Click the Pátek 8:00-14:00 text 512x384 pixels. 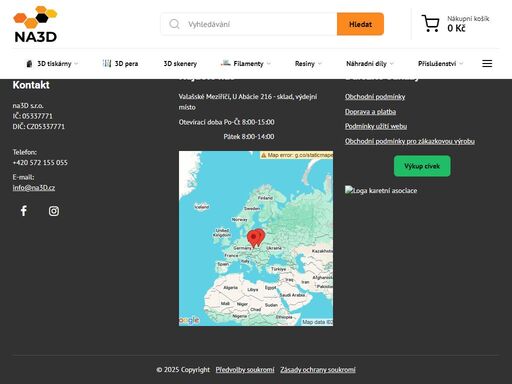pyautogui.click(x=249, y=137)
